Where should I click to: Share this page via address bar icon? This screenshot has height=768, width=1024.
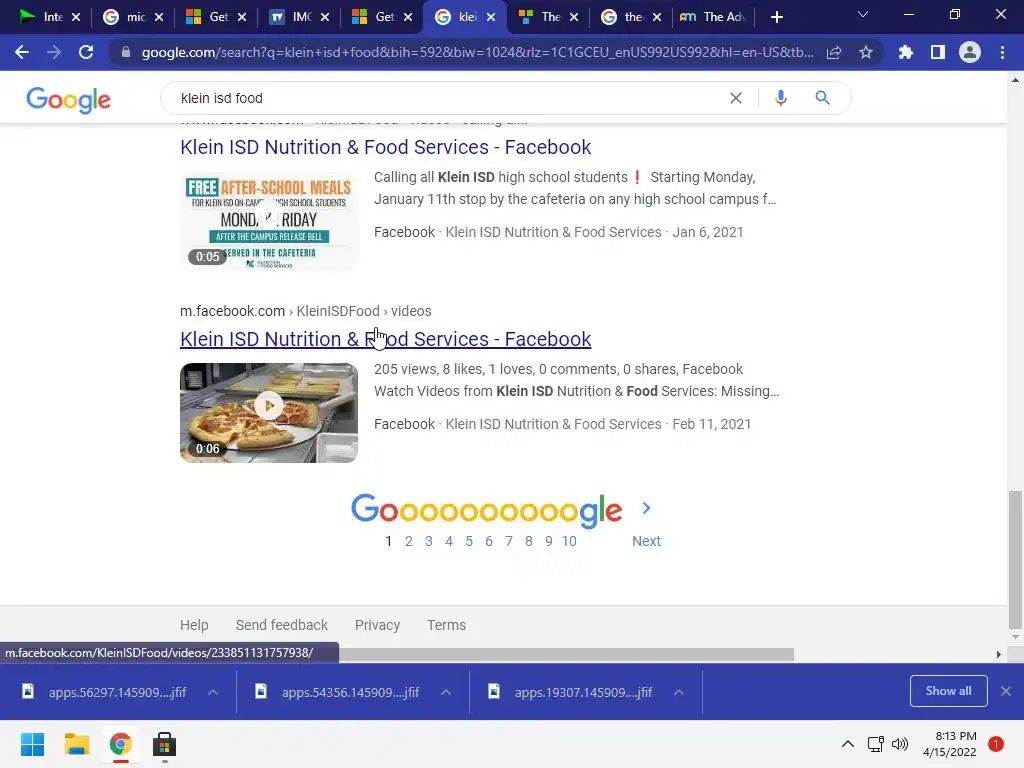tap(834, 52)
